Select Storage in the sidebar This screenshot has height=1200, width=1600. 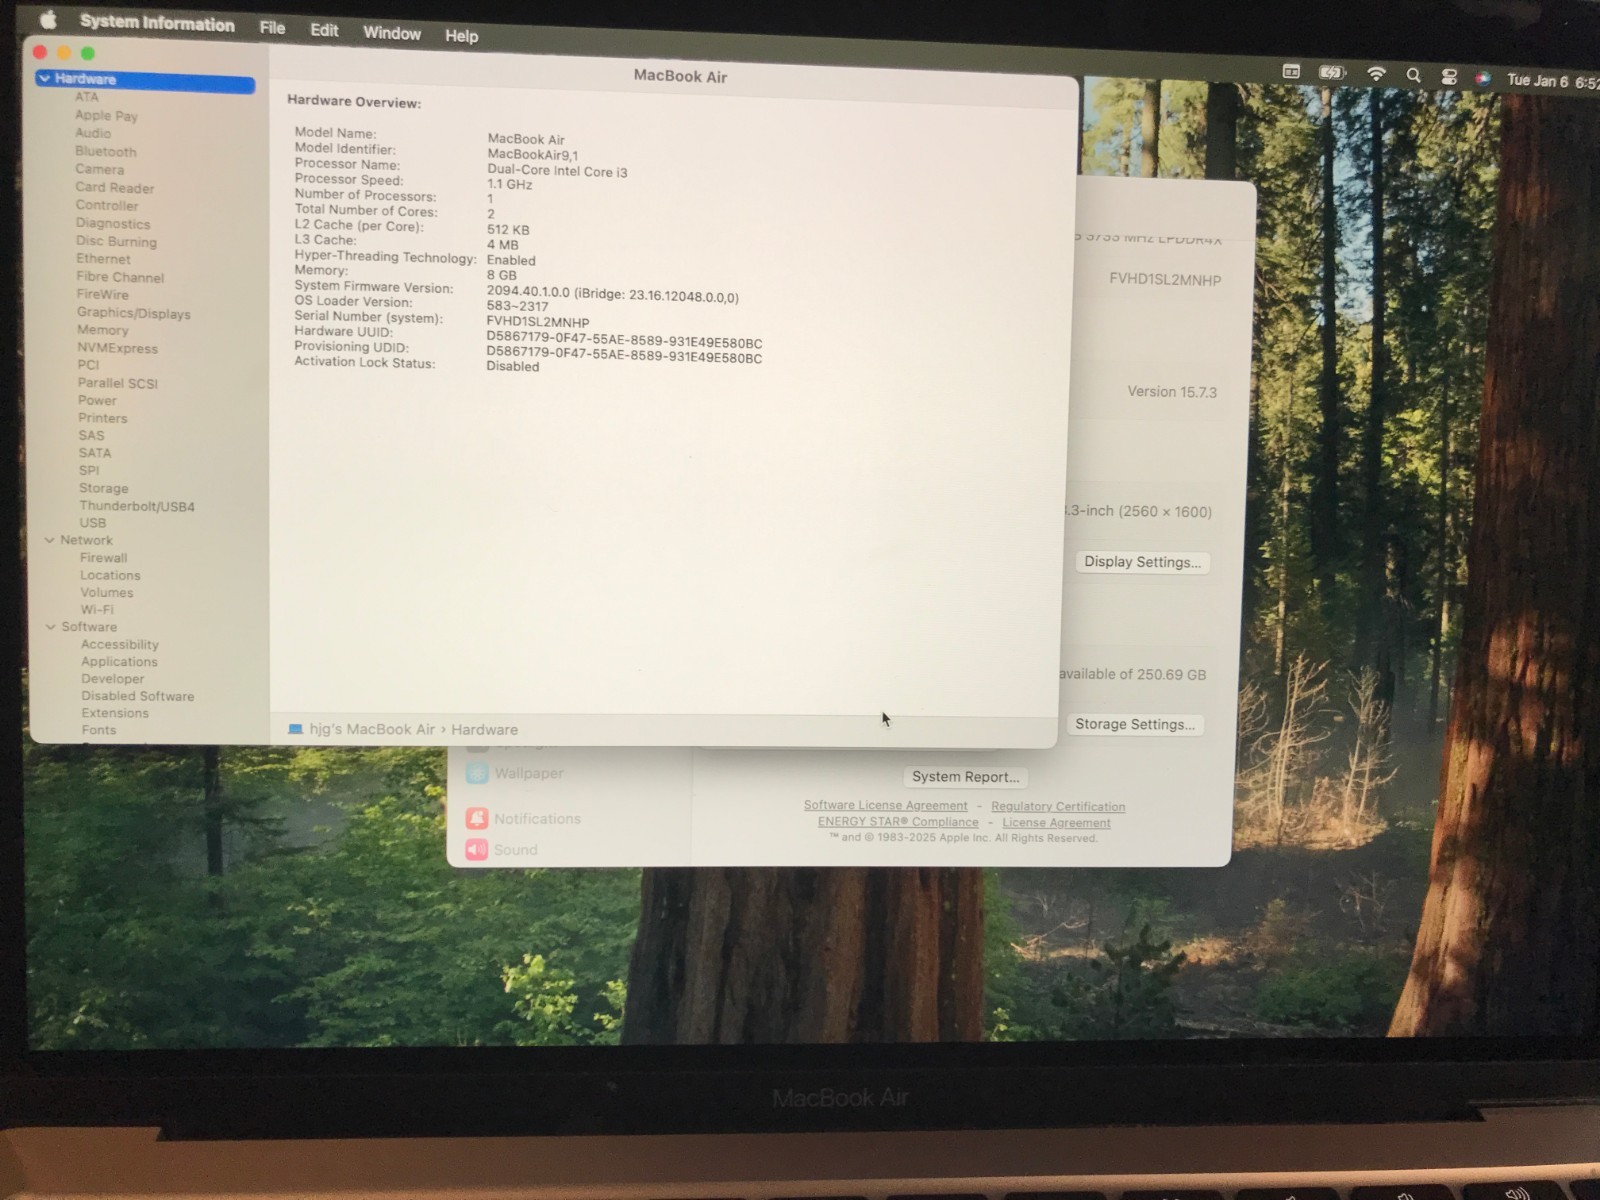tap(104, 488)
